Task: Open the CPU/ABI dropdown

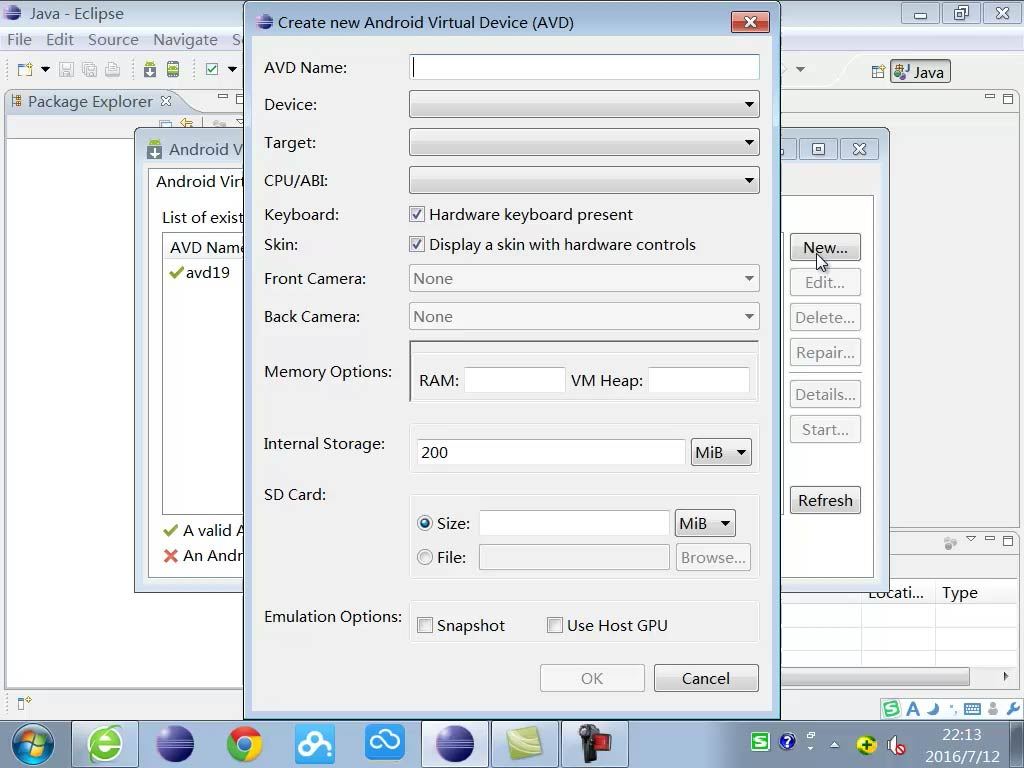Action: 584,180
